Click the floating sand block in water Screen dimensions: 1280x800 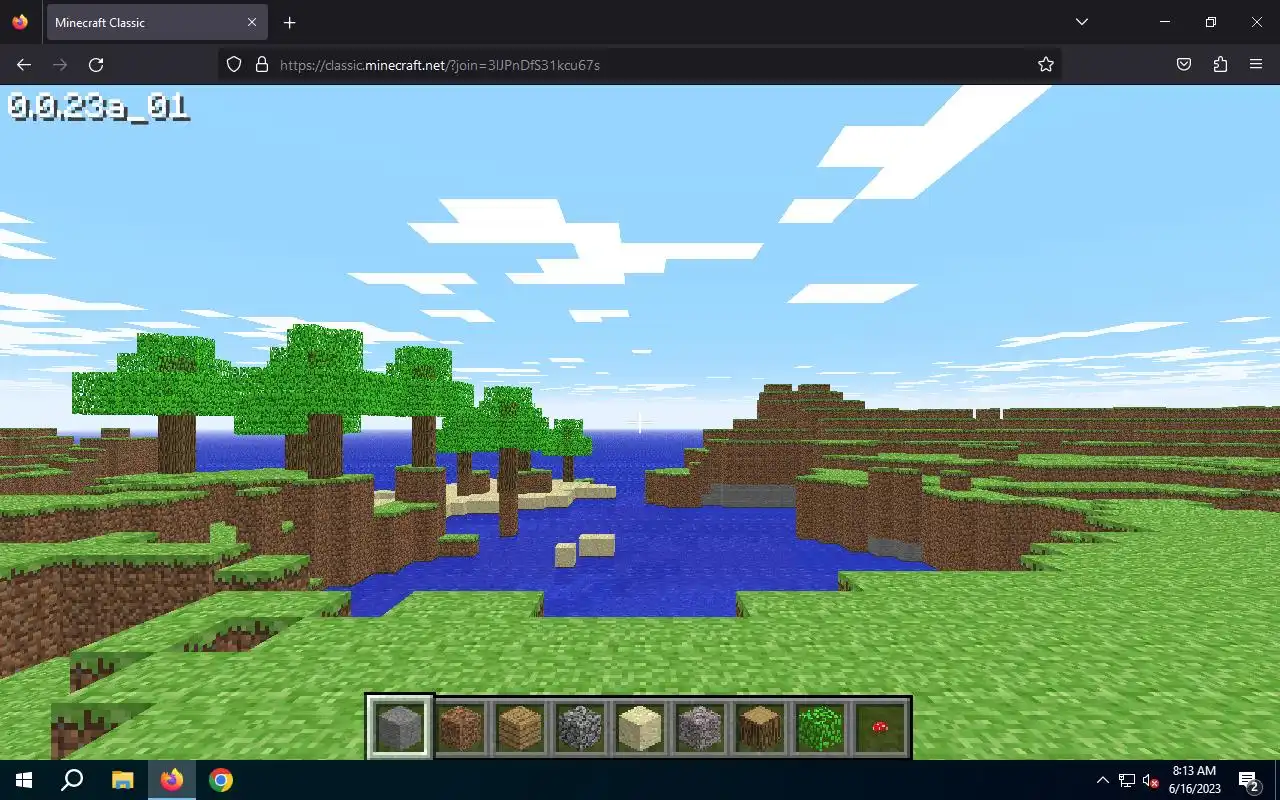[596, 545]
